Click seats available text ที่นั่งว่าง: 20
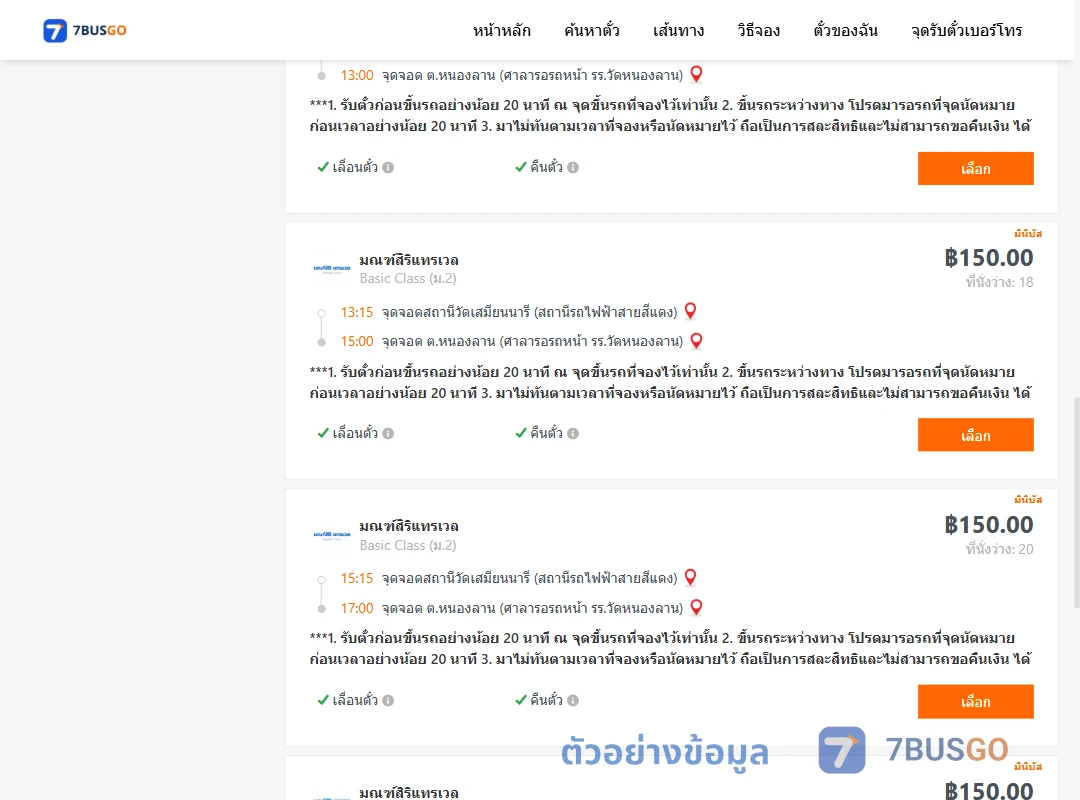 pos(999,549)
